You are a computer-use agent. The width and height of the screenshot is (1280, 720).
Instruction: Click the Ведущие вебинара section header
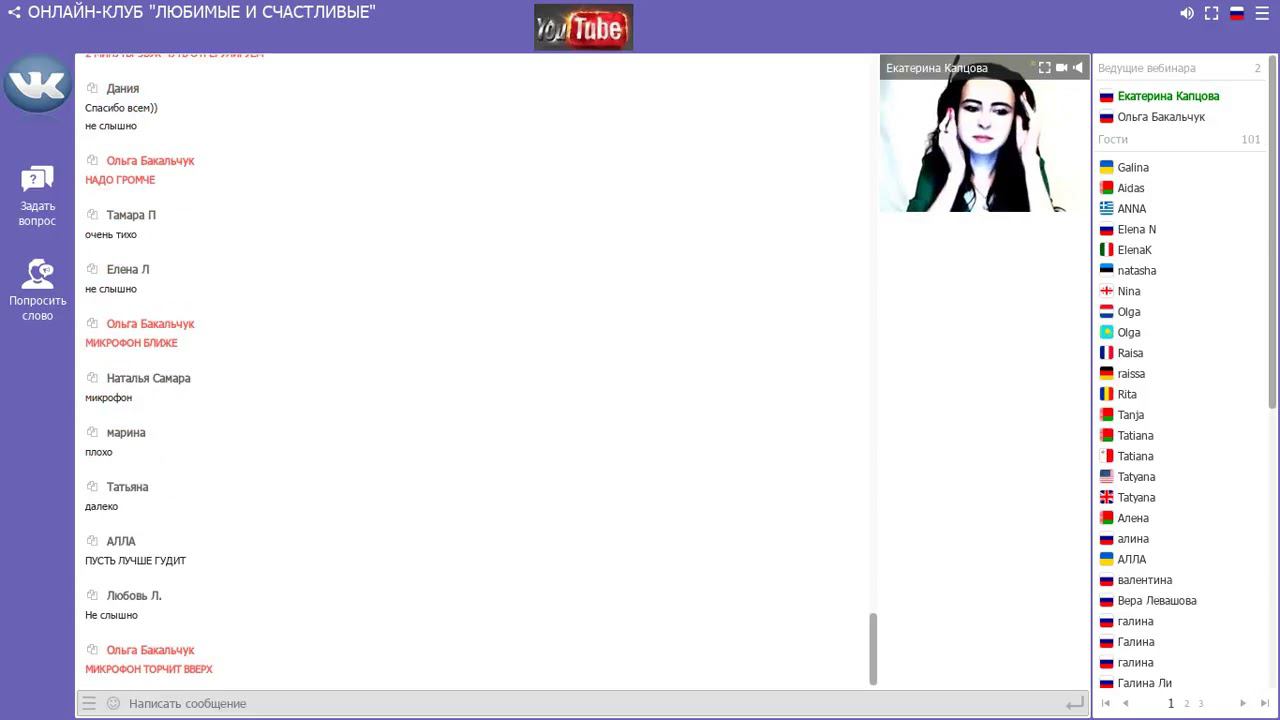coord(1147,68)
